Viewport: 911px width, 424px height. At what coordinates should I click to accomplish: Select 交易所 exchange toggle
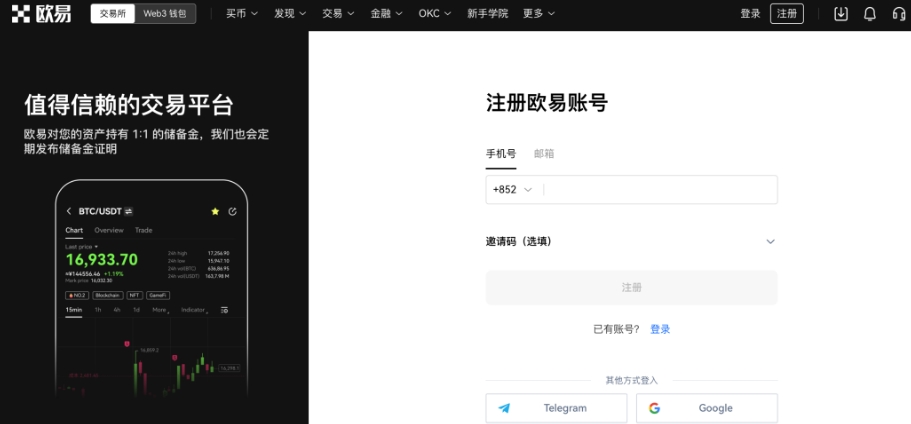coord(113,14)
